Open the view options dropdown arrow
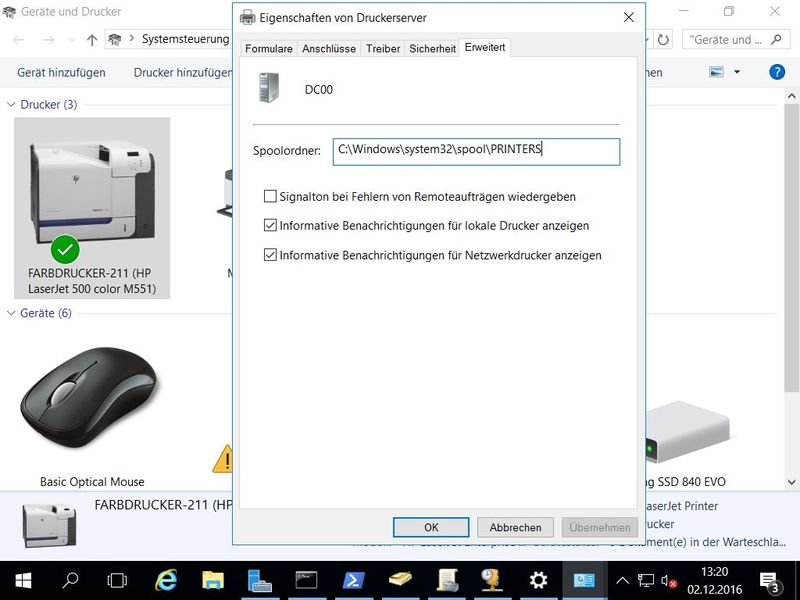 pyautogui.click(x=737, y=72)
